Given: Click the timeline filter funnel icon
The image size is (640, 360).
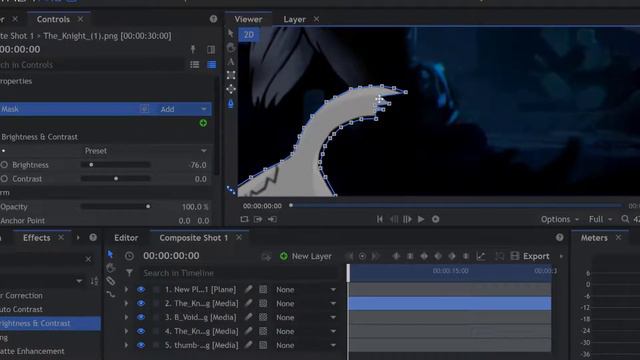Looking at the screenshot, I should (x=129, y=273).
